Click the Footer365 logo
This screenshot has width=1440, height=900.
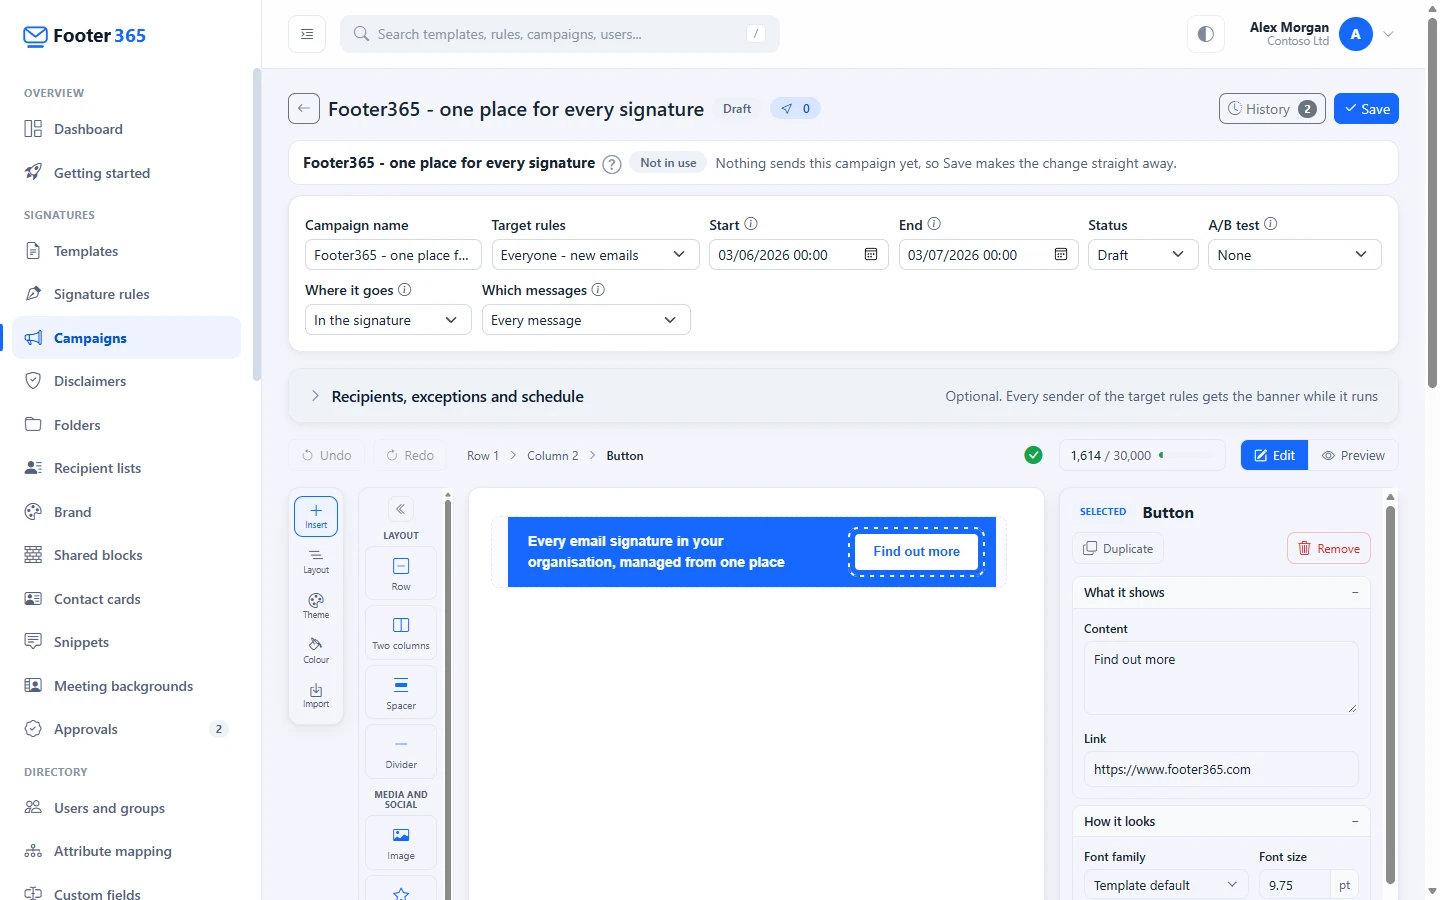pos(85,36)
